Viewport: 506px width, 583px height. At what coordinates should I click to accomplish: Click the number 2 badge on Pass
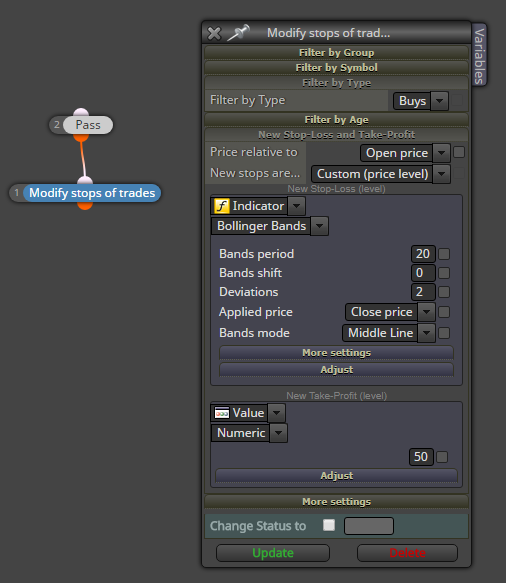click(57, 125)
